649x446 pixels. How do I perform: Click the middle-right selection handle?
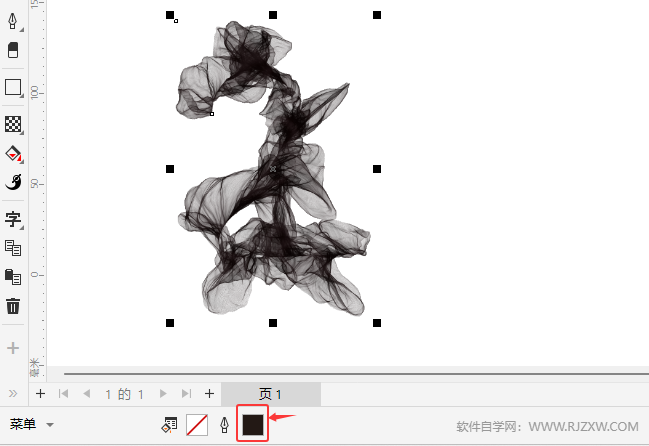tap(377, 169)
